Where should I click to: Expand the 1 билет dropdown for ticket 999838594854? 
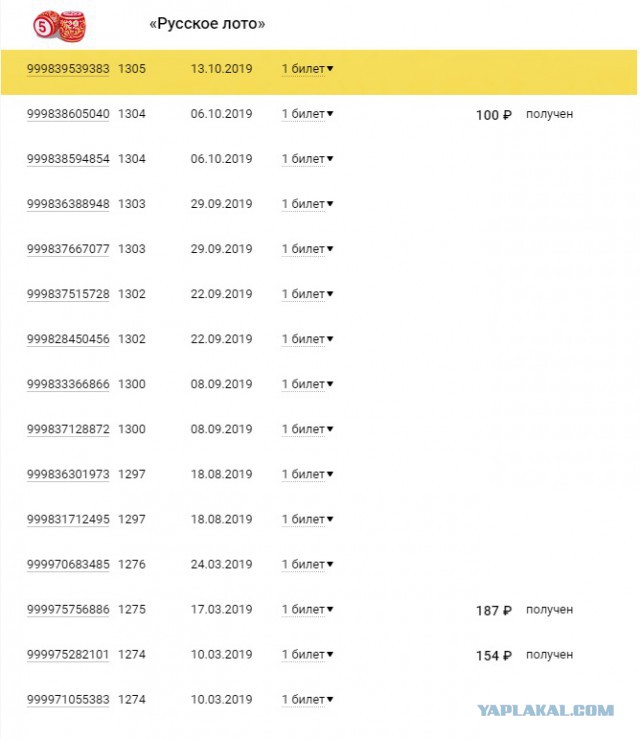(x=307, y=159)
